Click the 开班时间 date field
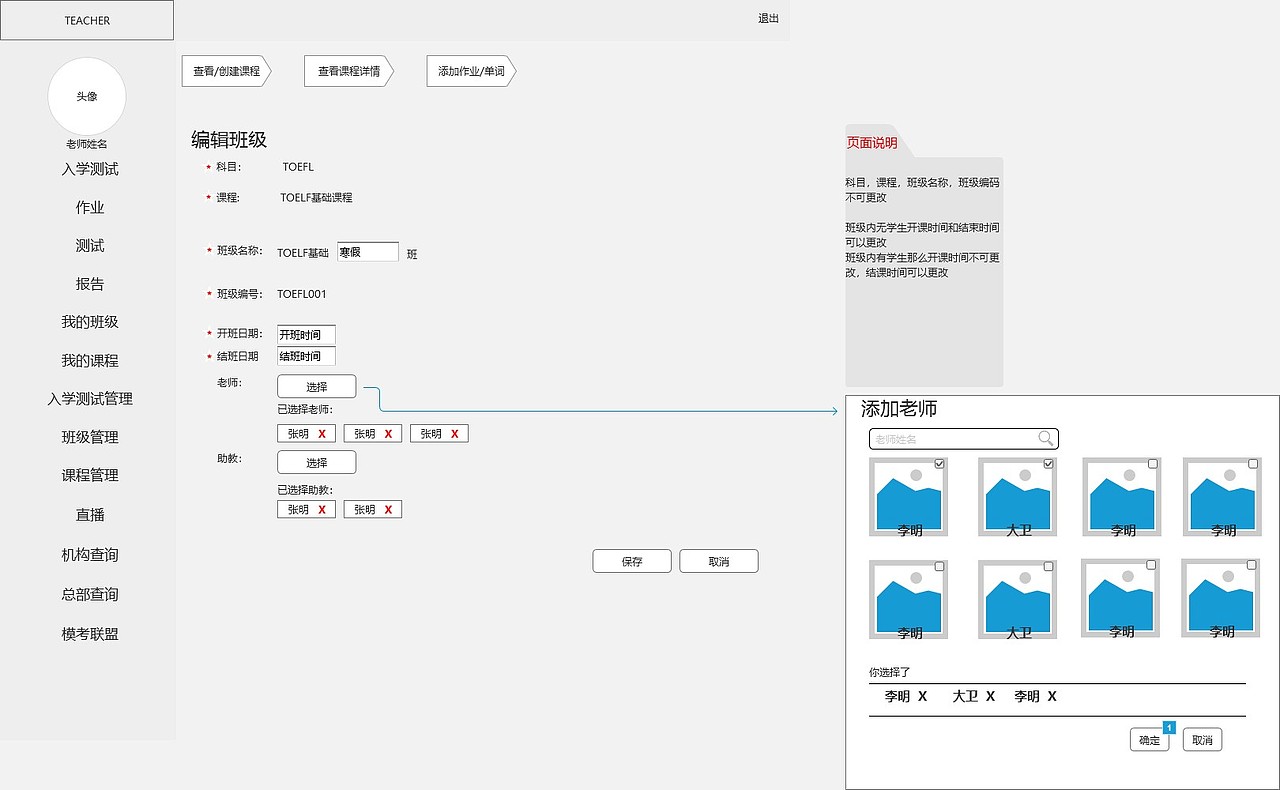 point(306,335)
